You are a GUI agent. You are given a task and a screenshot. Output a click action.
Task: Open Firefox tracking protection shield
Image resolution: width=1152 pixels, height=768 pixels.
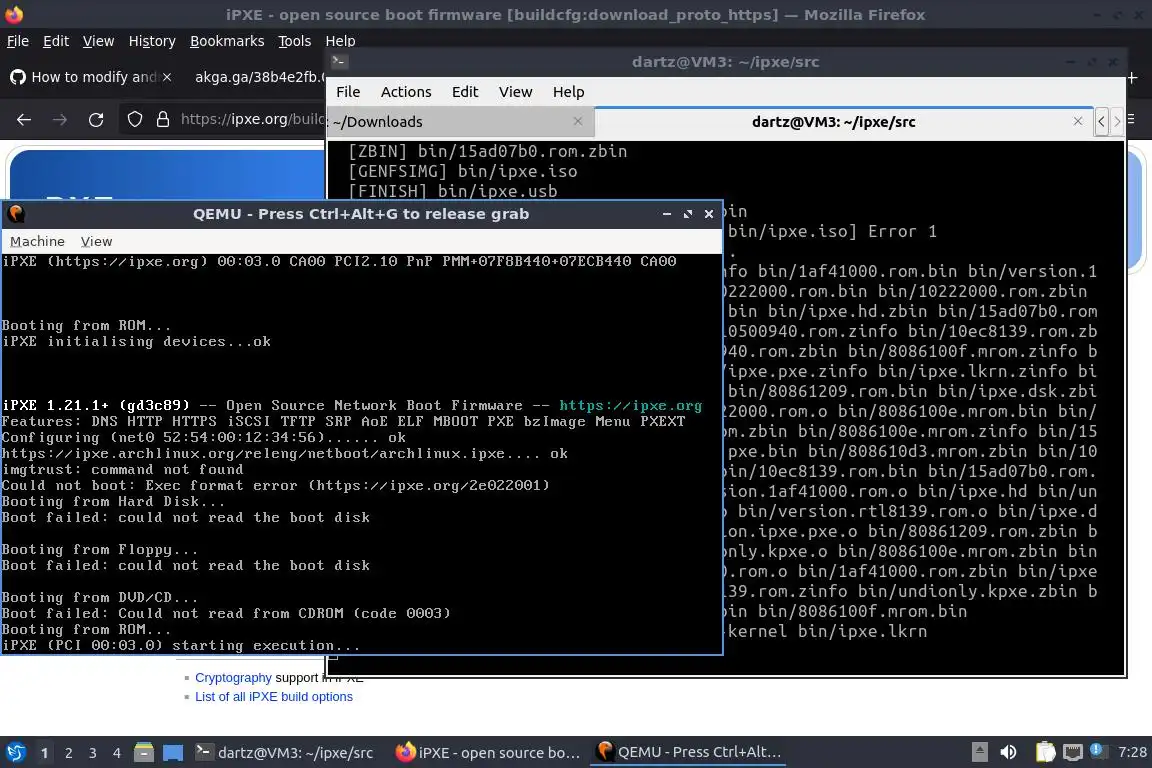134,119
